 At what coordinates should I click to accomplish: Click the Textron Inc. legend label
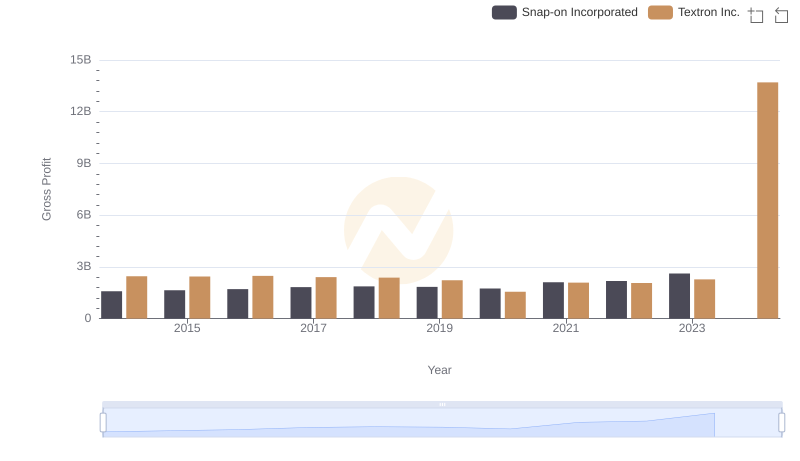709,12
